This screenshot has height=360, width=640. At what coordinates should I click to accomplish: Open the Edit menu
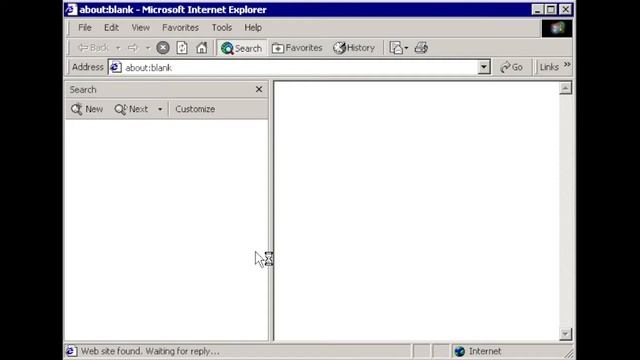click(x=111, y=28)
